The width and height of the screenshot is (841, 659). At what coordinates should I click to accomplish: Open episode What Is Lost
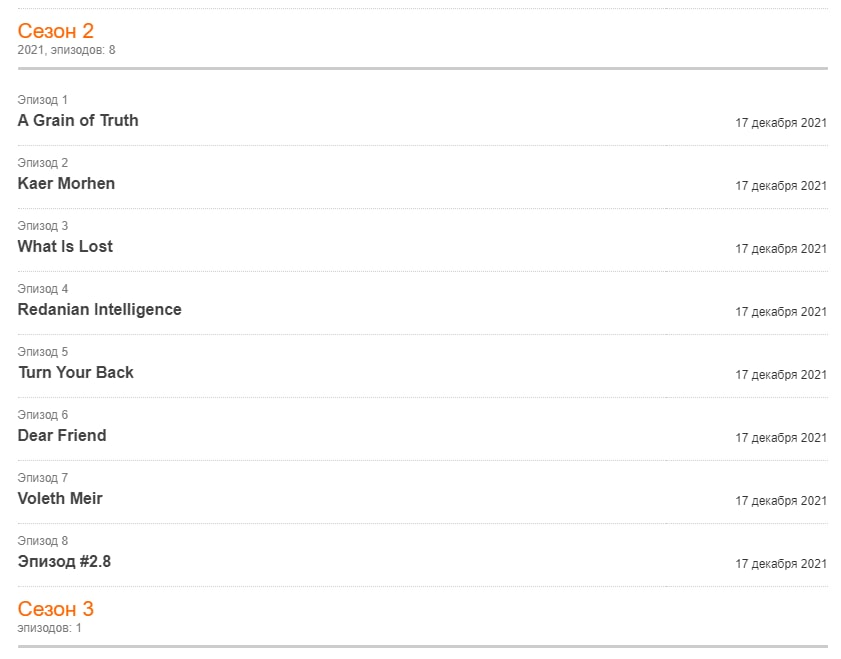[65, 247]
